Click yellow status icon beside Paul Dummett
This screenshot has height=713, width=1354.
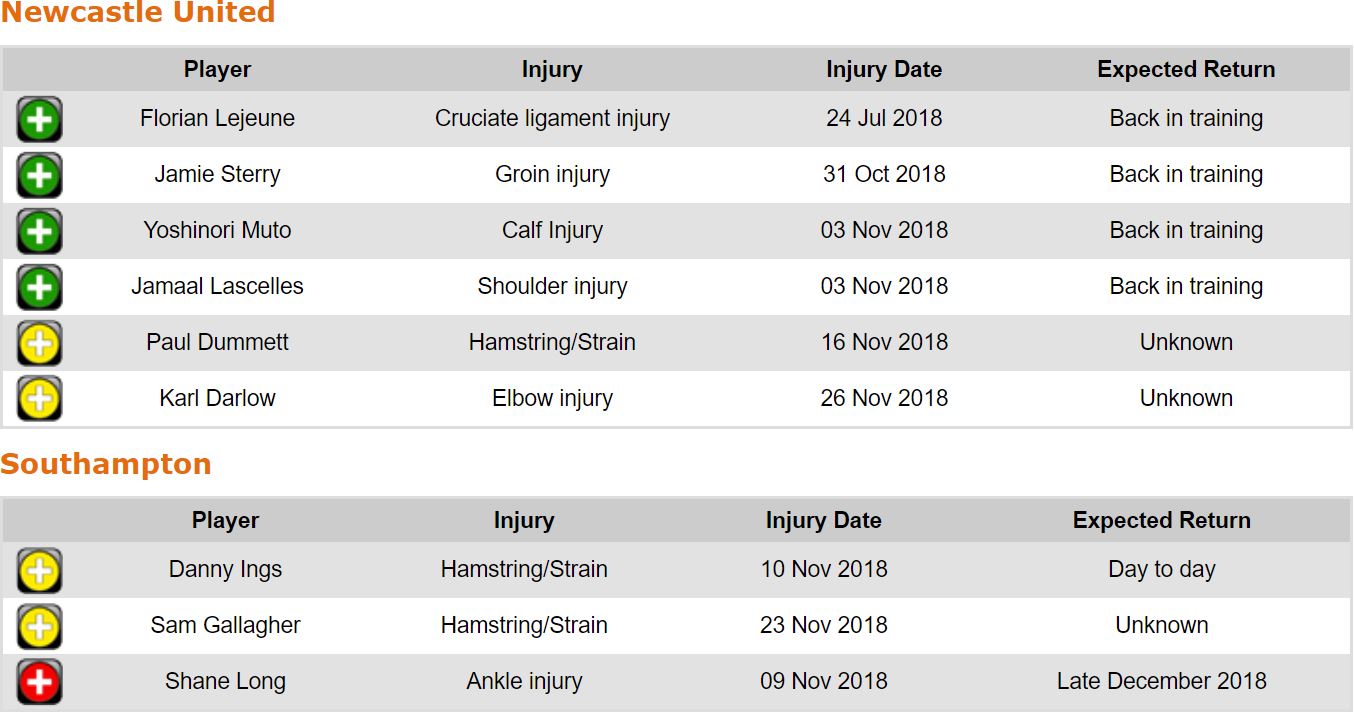(39, 344)
